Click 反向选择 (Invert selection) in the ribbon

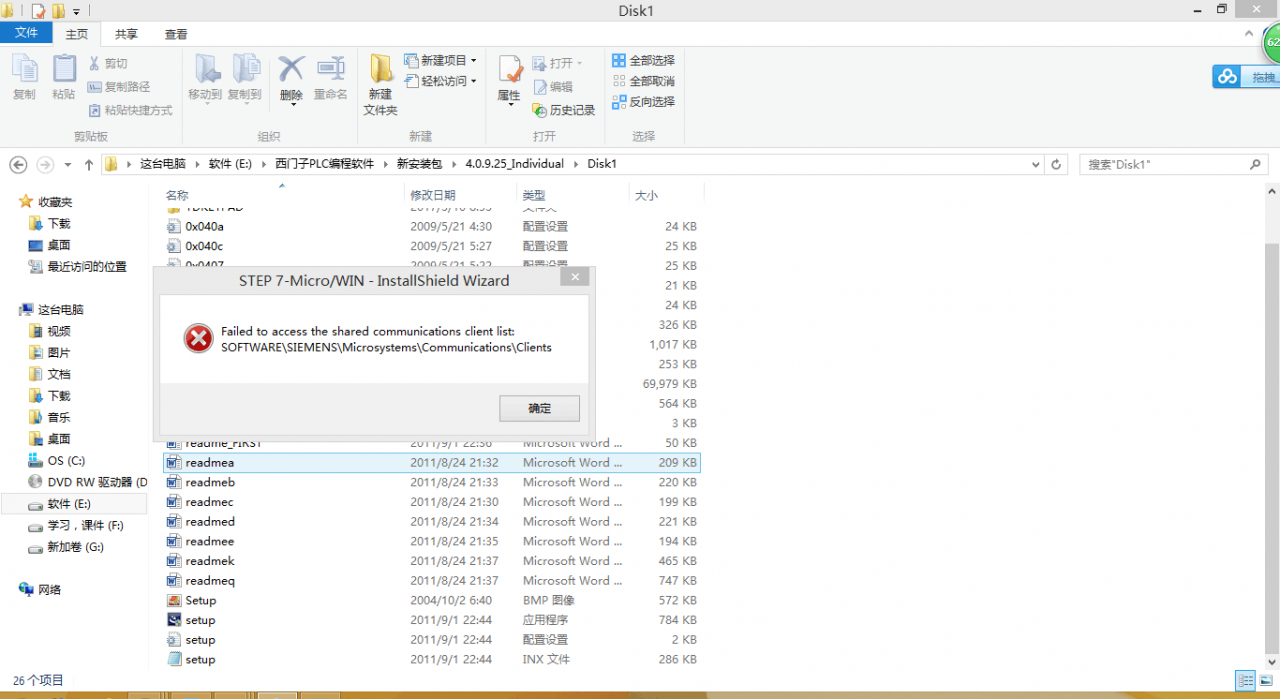643,102
